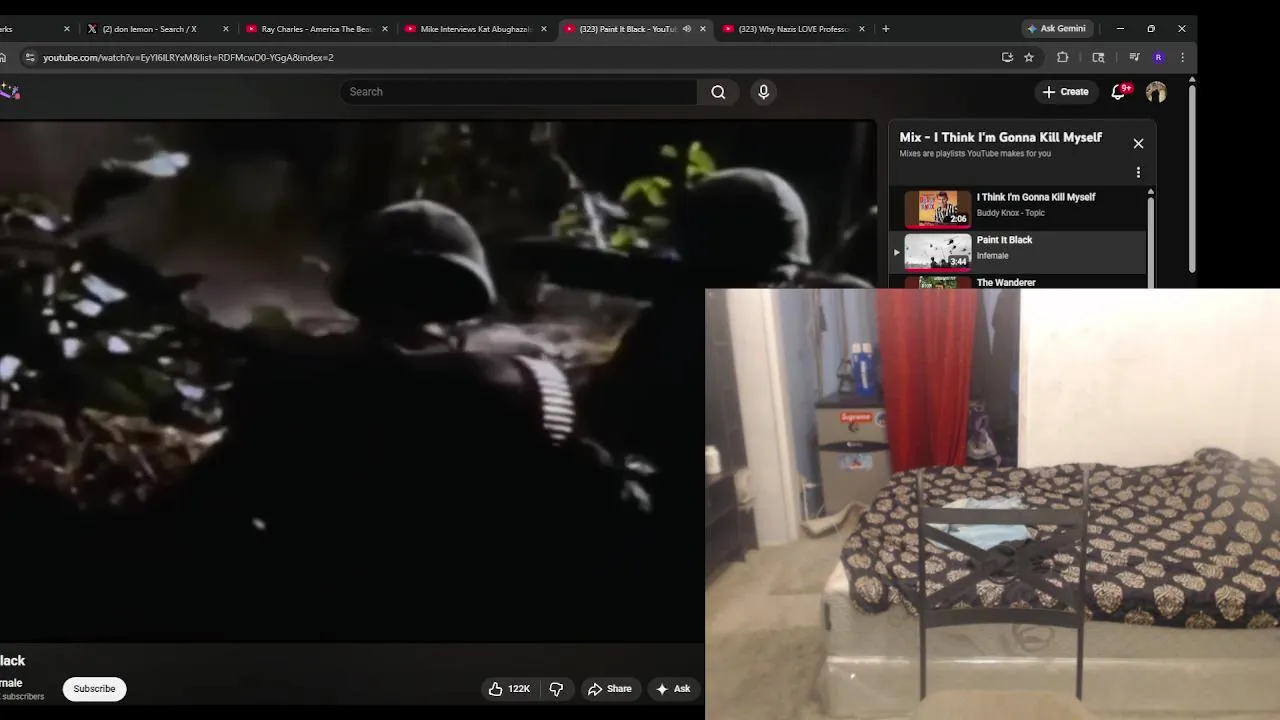Open a new browser tab
The height and width of the screenshot is (720, 1280).
[x=886, y=29]
